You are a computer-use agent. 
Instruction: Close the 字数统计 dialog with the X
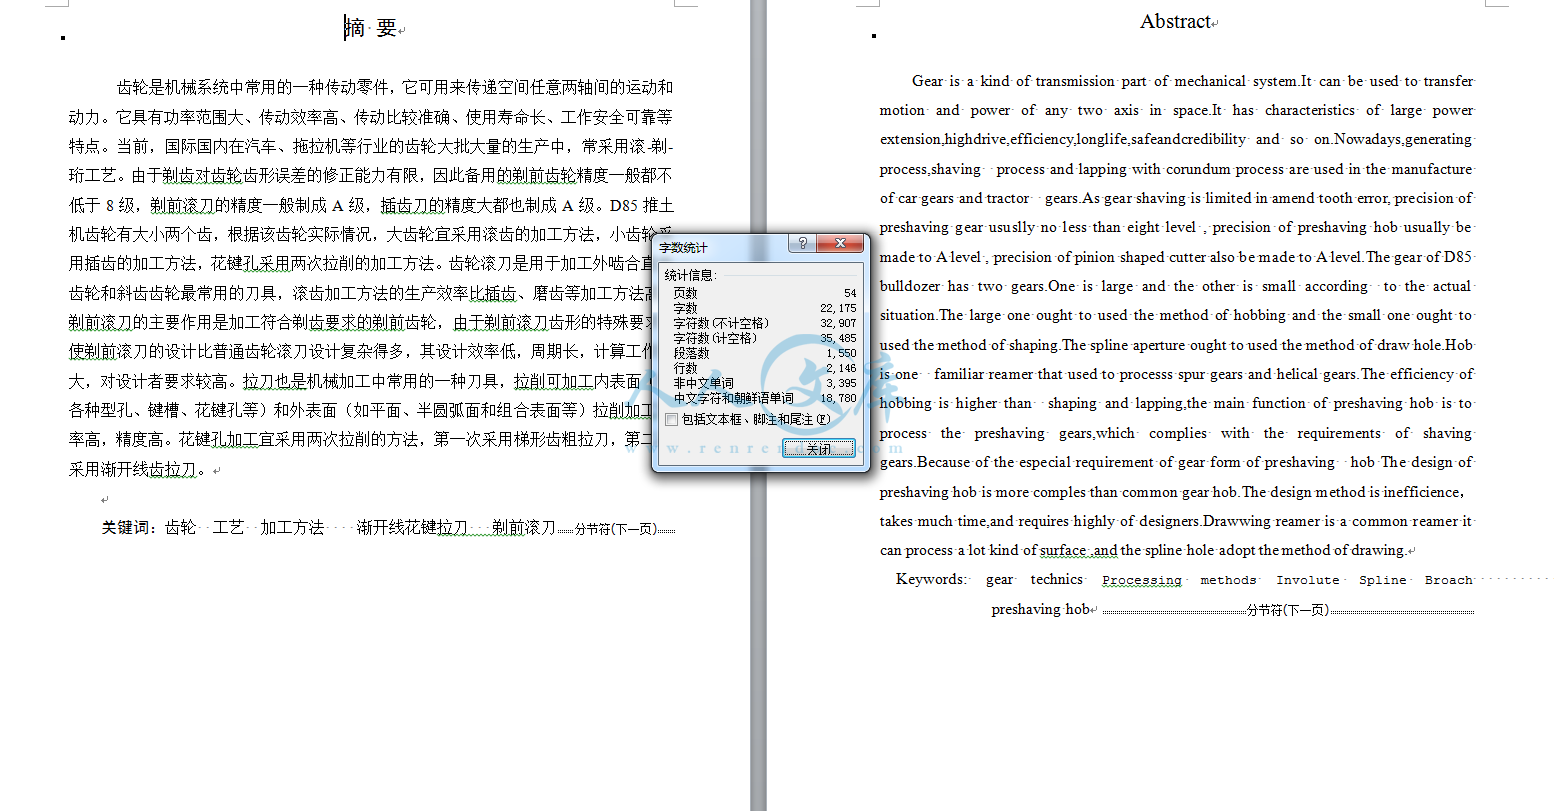[x=840, y=244]
